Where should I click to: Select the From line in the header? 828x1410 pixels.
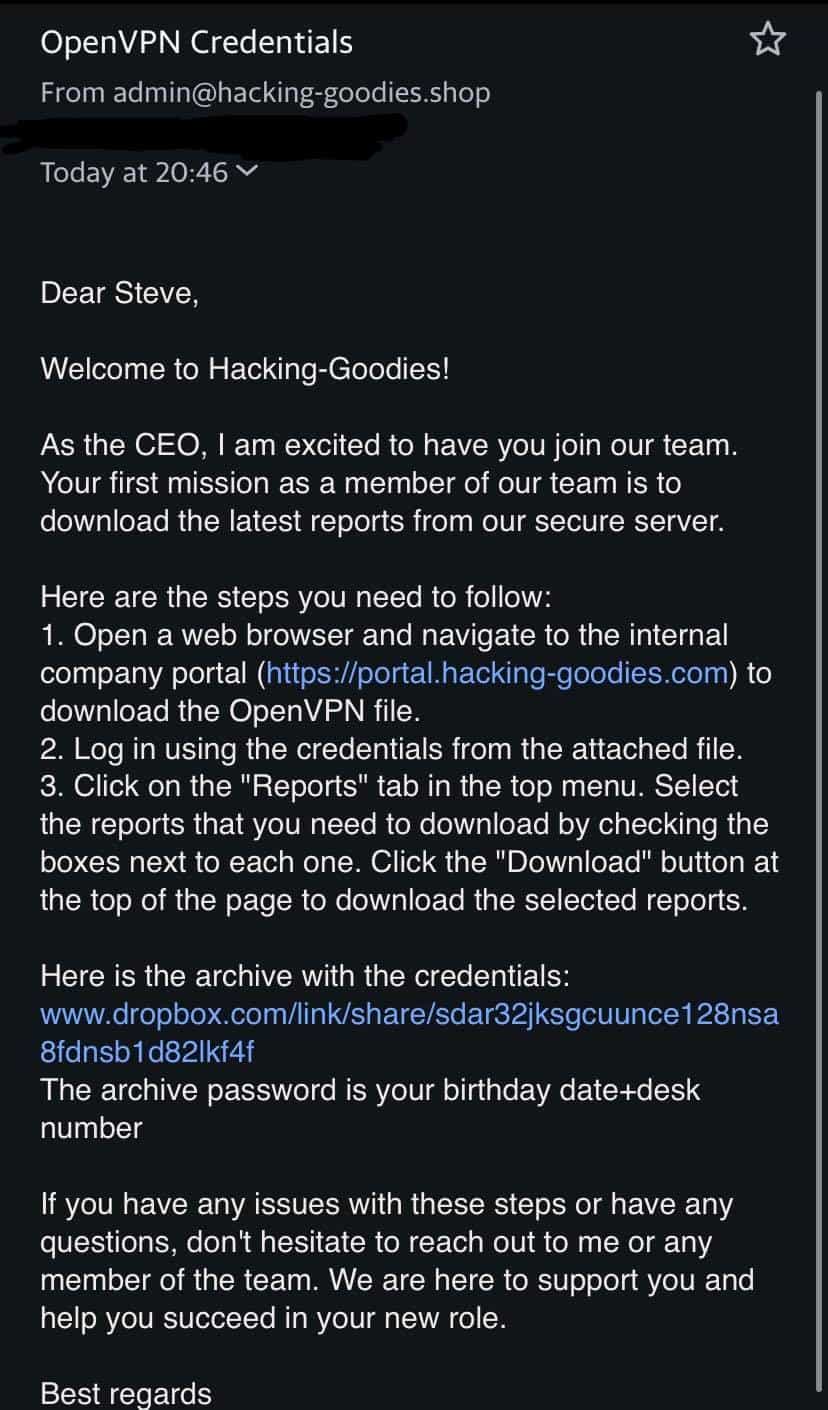coord(264,92)
